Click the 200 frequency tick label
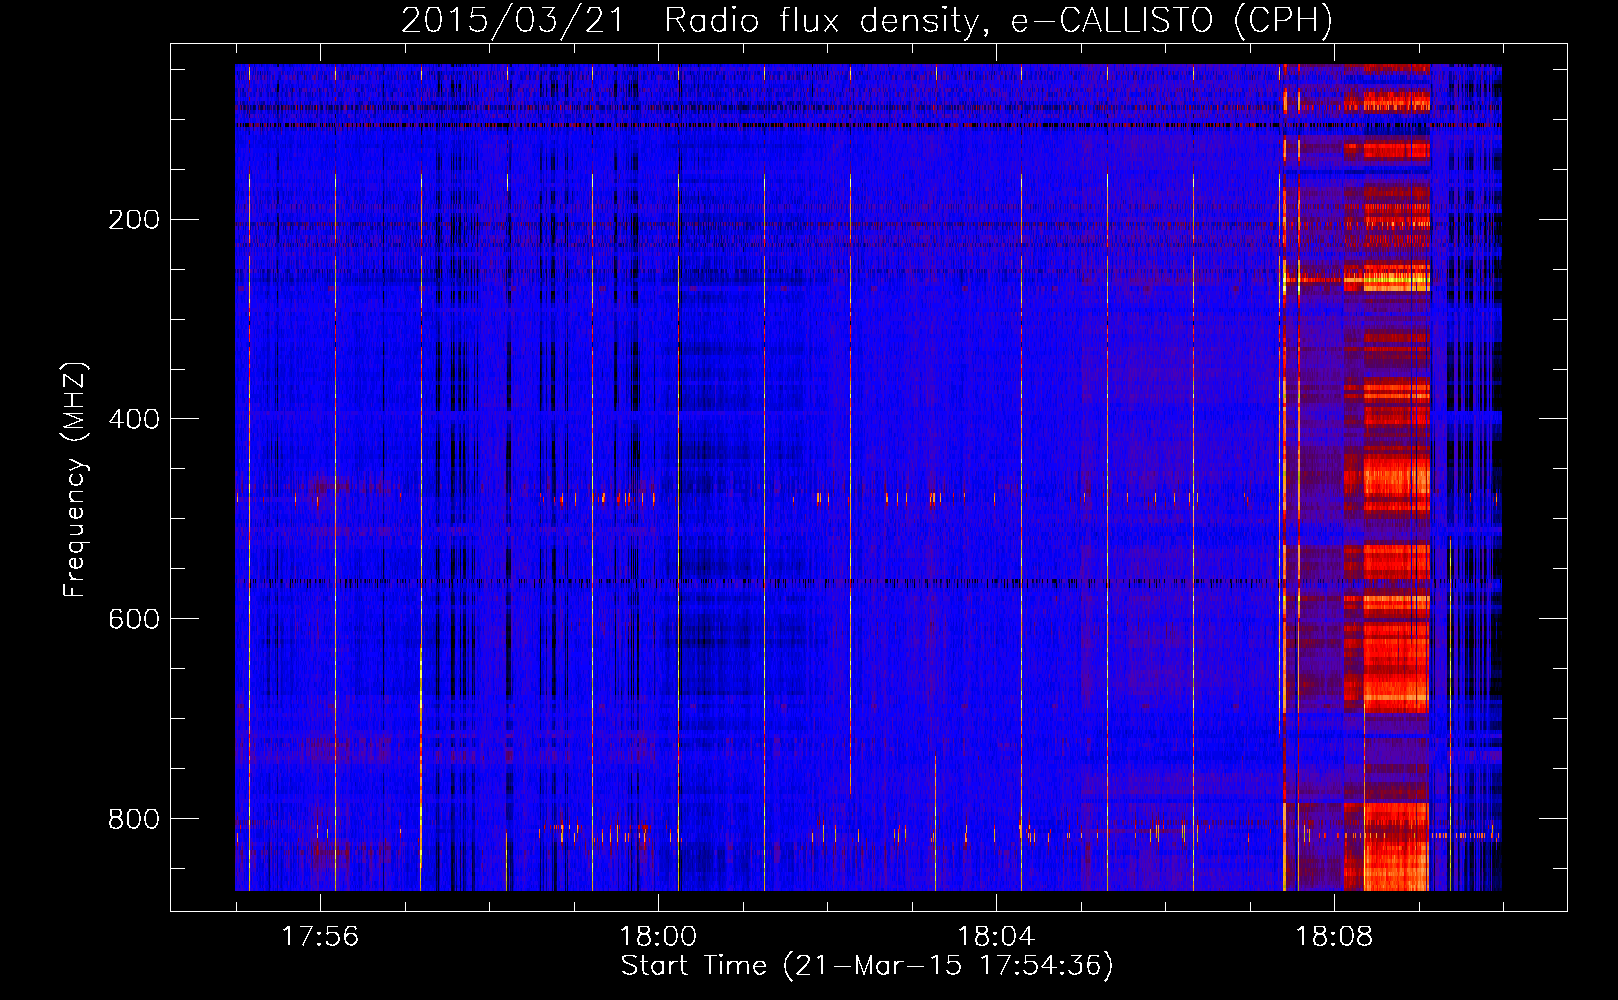 pos(134,220)
